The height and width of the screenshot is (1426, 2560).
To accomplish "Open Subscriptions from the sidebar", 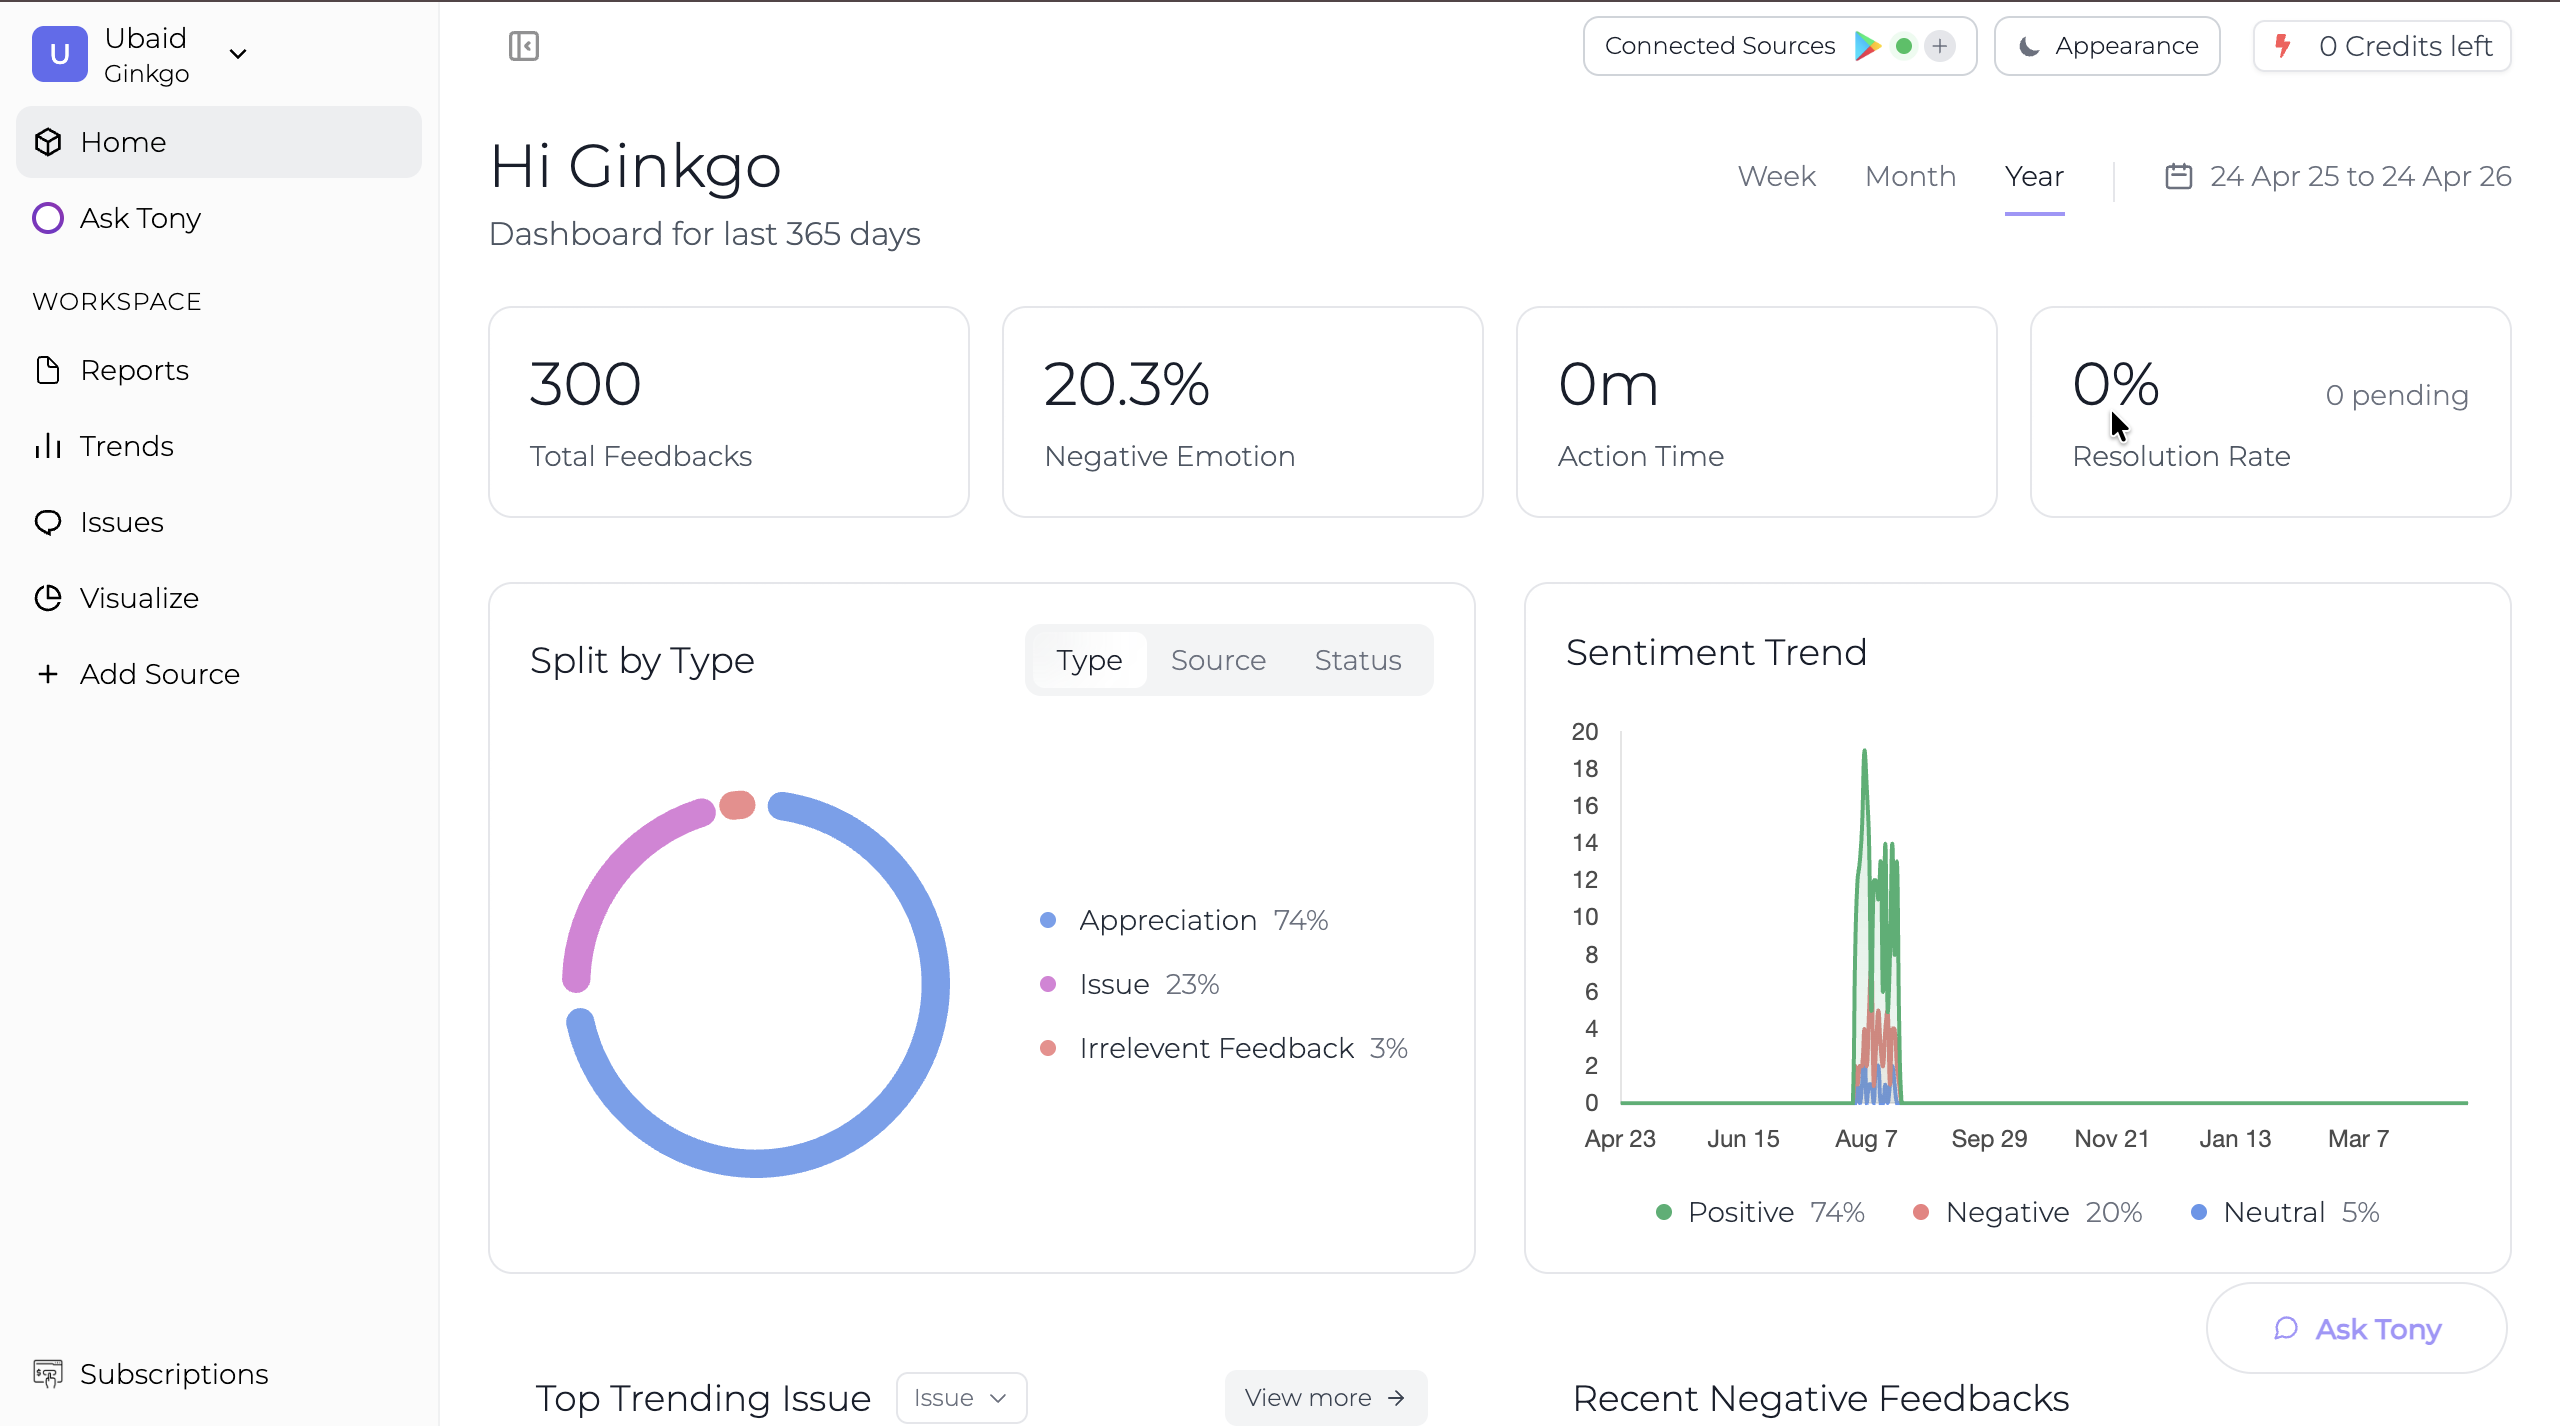I will pos(173,1373).
